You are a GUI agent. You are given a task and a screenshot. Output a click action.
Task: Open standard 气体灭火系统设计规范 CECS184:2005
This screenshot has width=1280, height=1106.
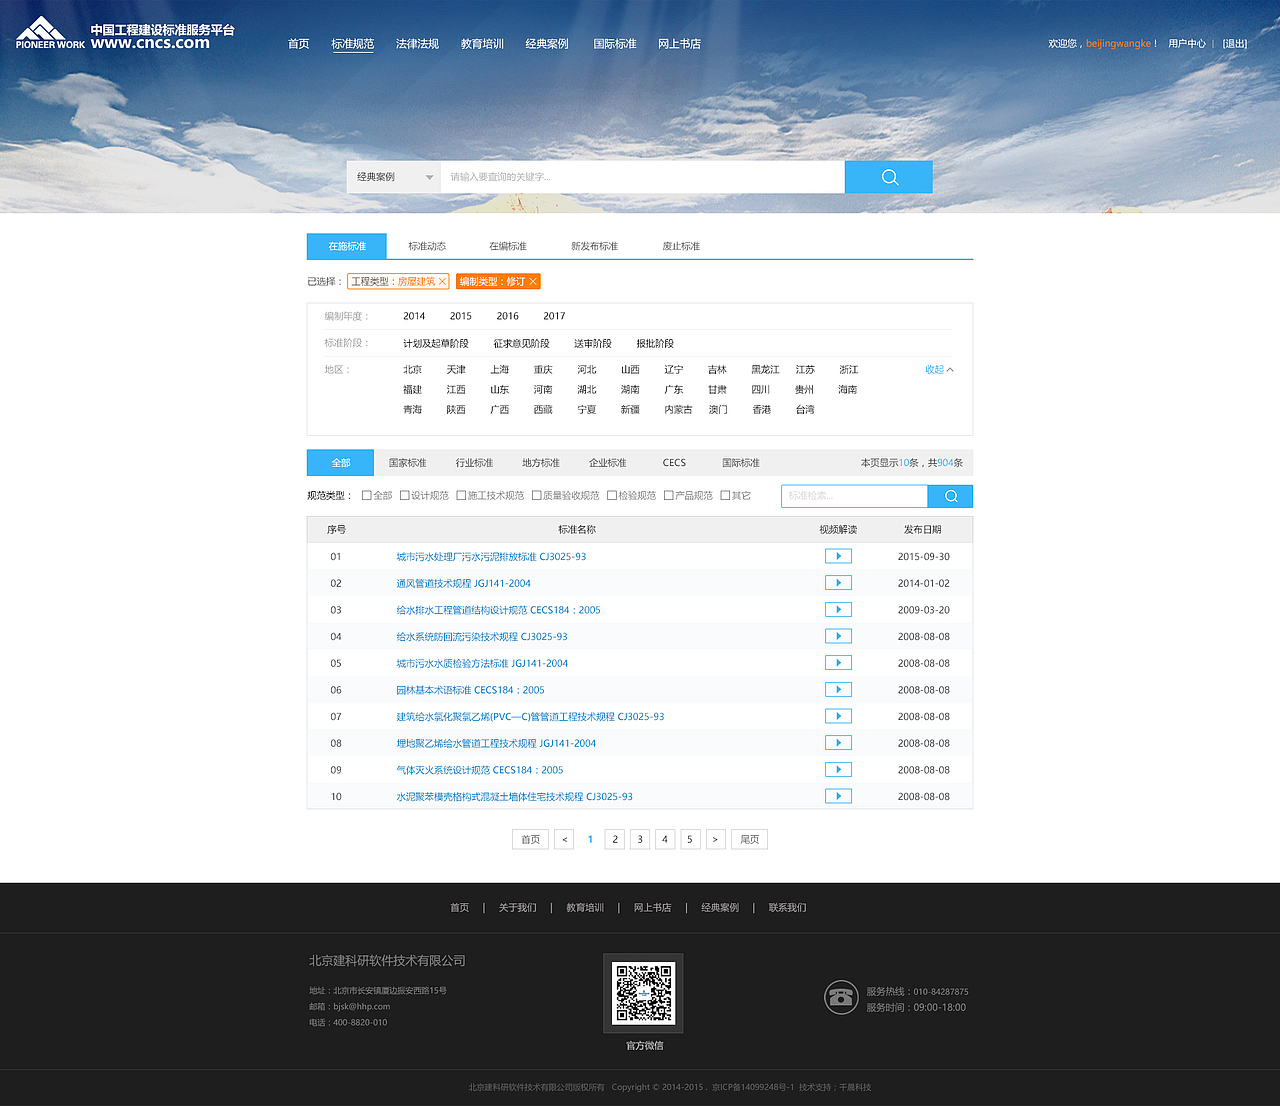pos(480,770)
